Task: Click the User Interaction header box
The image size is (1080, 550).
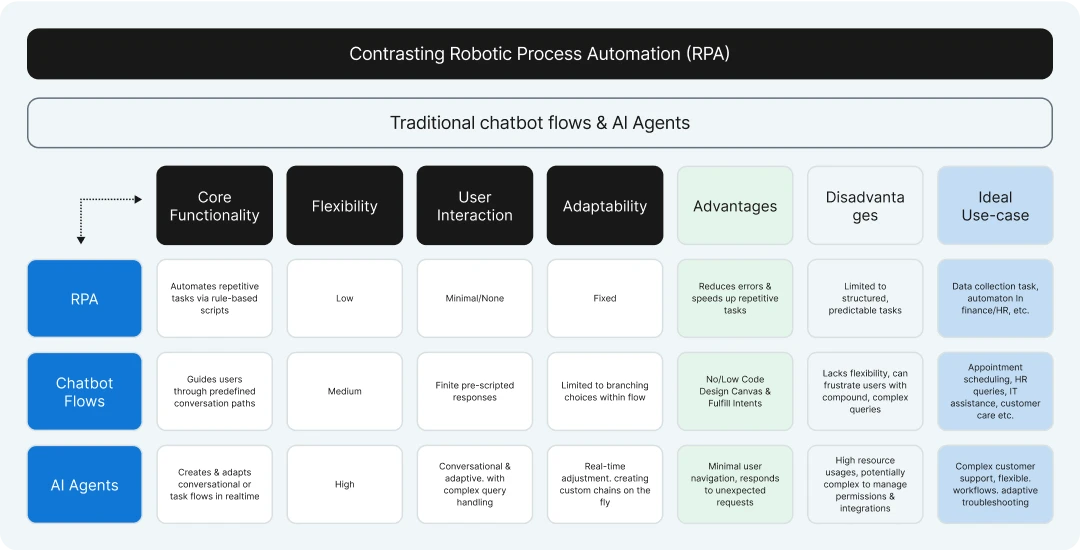Action: click(x=475, y=206)
